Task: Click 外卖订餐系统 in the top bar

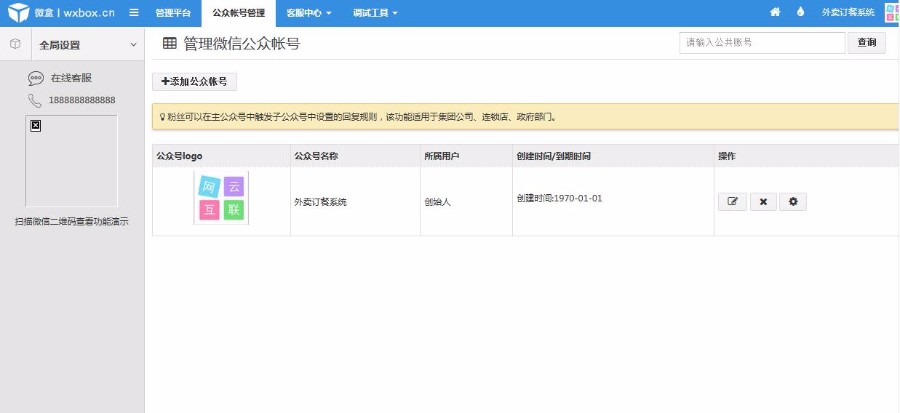Action: coord(848,13)
